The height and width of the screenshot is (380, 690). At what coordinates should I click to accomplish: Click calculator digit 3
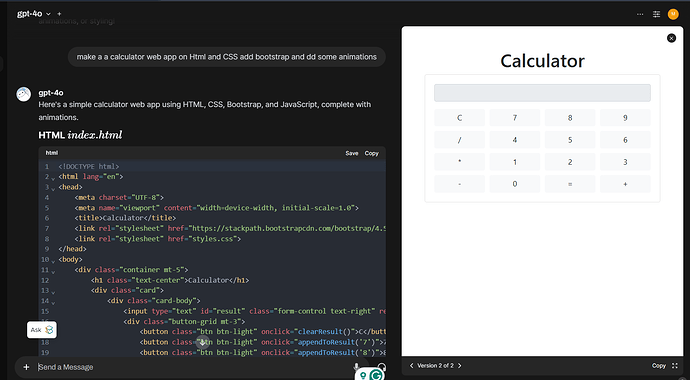(625, 162)
